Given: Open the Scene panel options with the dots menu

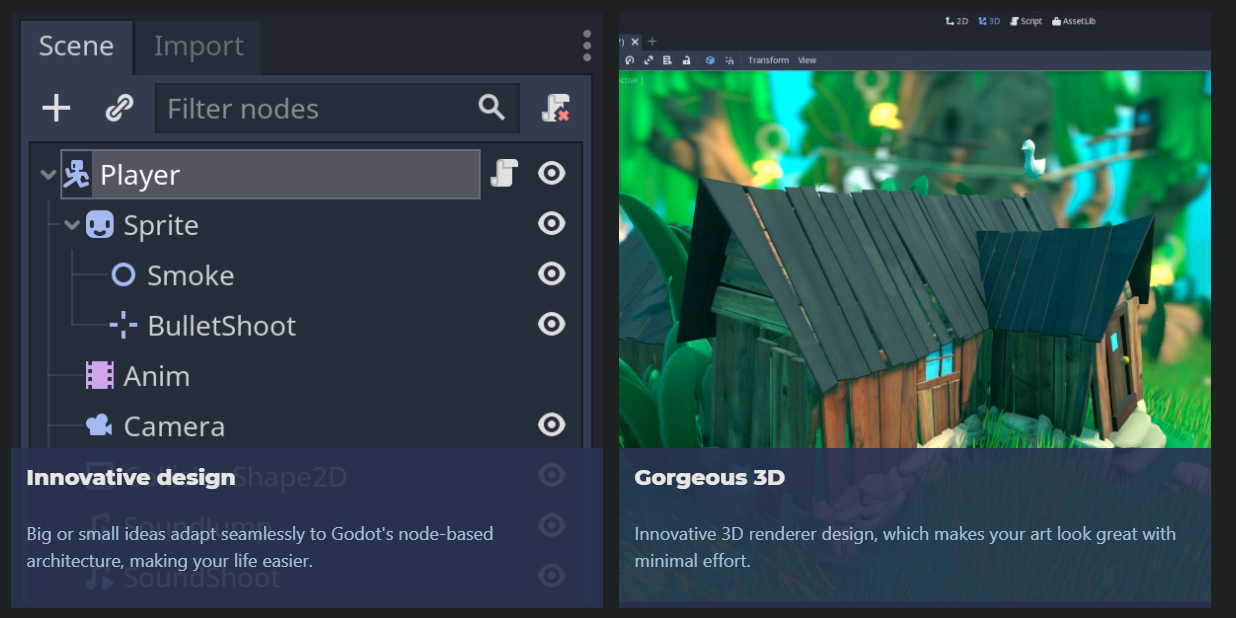Looking at the screenshot, I should pos(587,46).
